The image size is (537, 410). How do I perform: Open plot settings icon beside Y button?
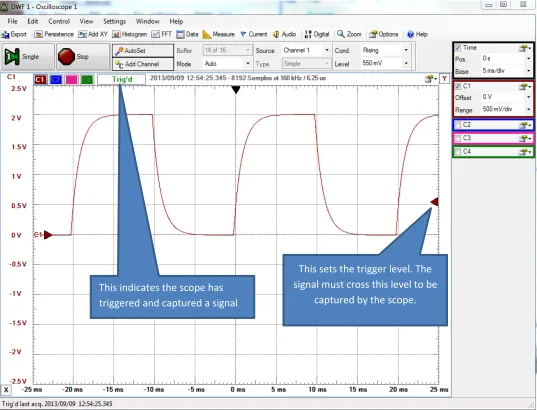click(430, 79)
